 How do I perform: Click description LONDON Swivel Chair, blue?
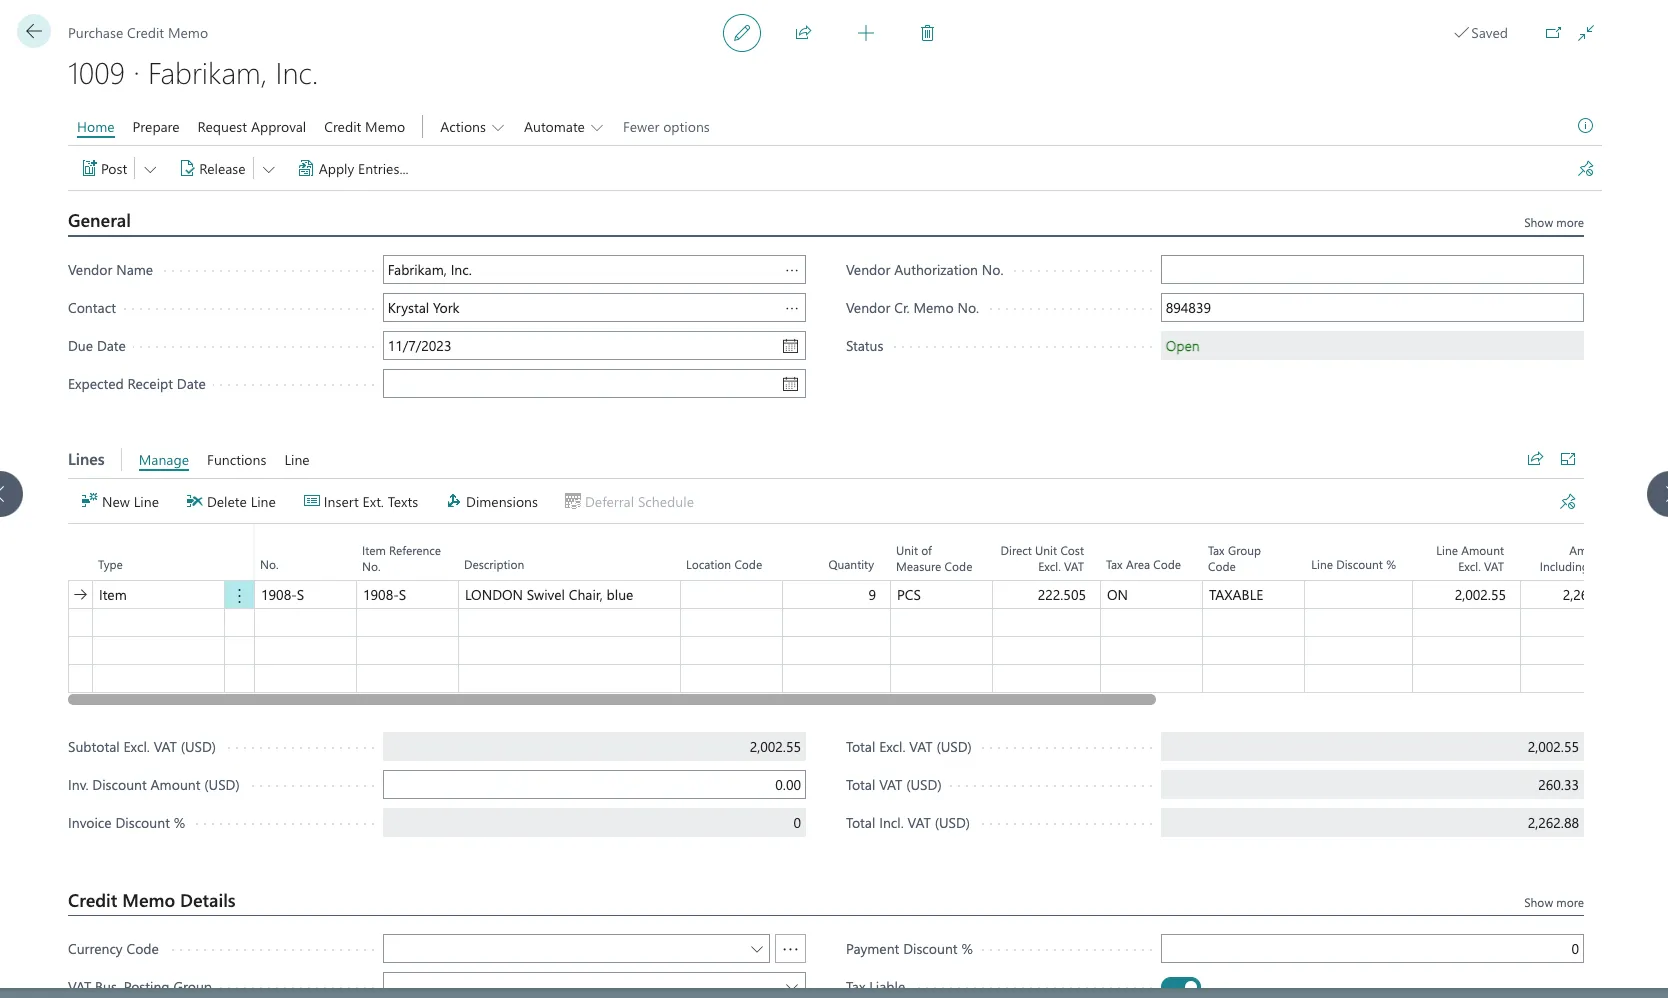[569, 595]
